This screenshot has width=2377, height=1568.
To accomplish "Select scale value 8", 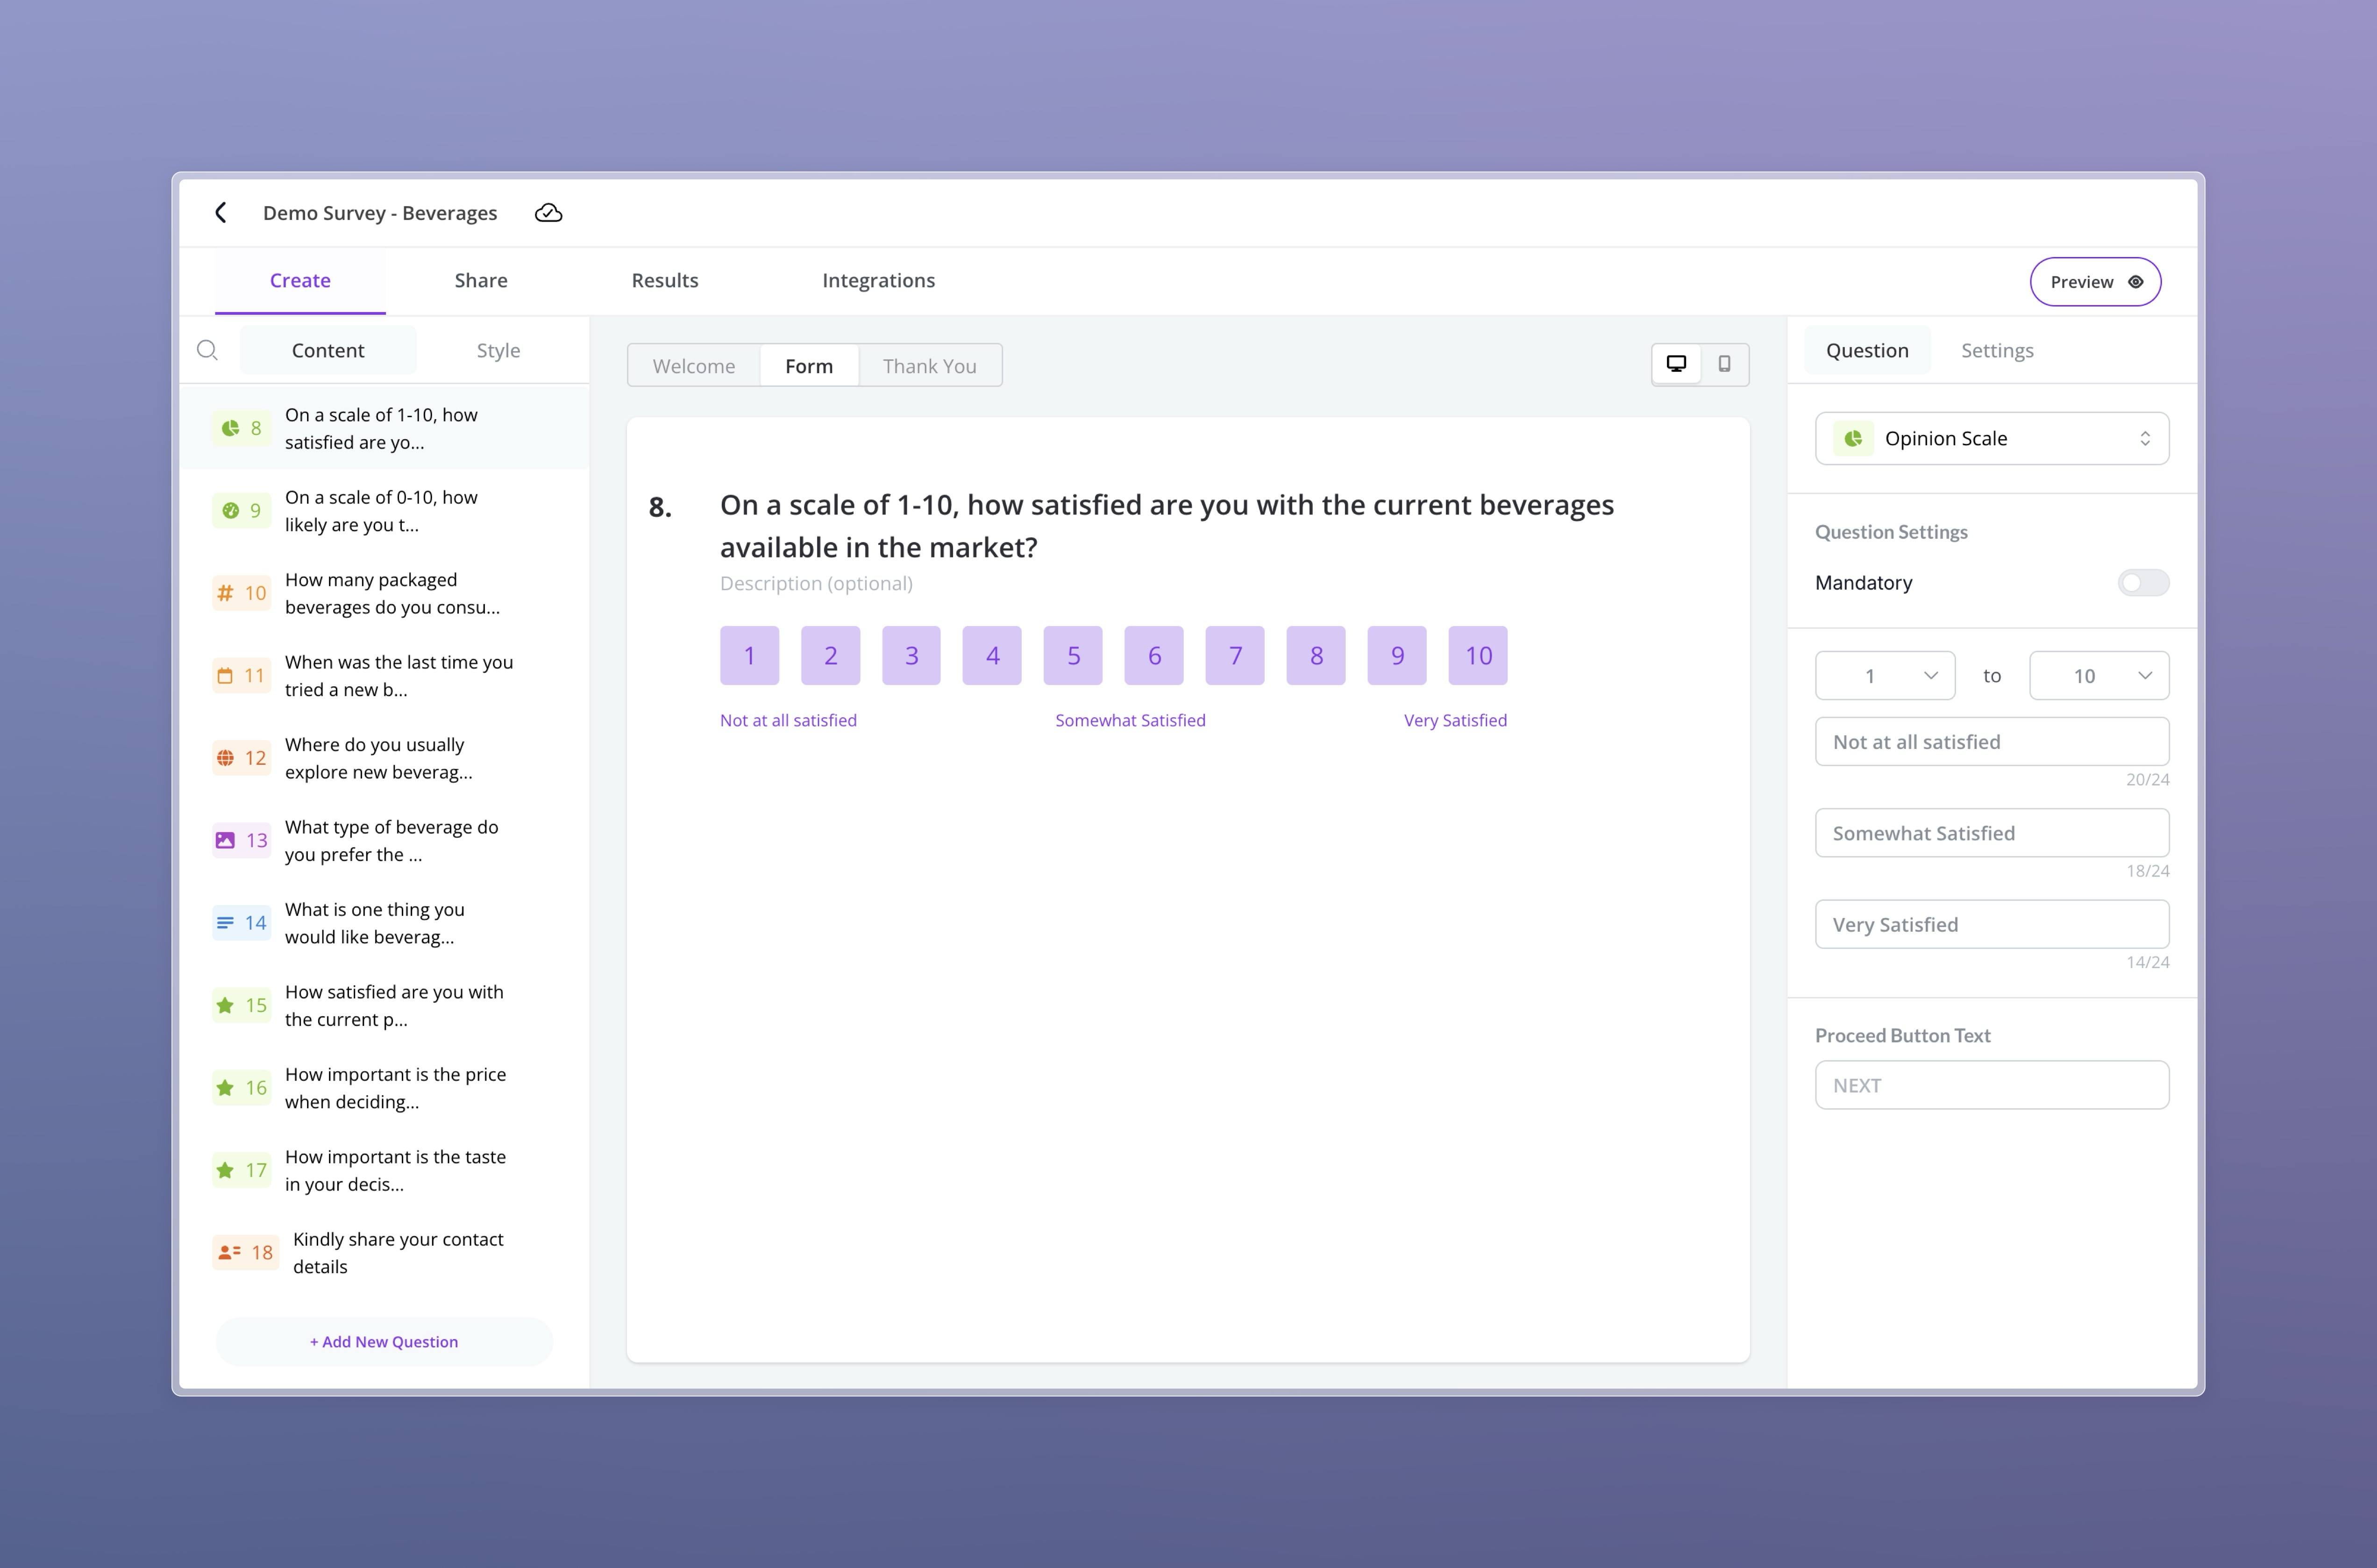I will coord(1316,656).
